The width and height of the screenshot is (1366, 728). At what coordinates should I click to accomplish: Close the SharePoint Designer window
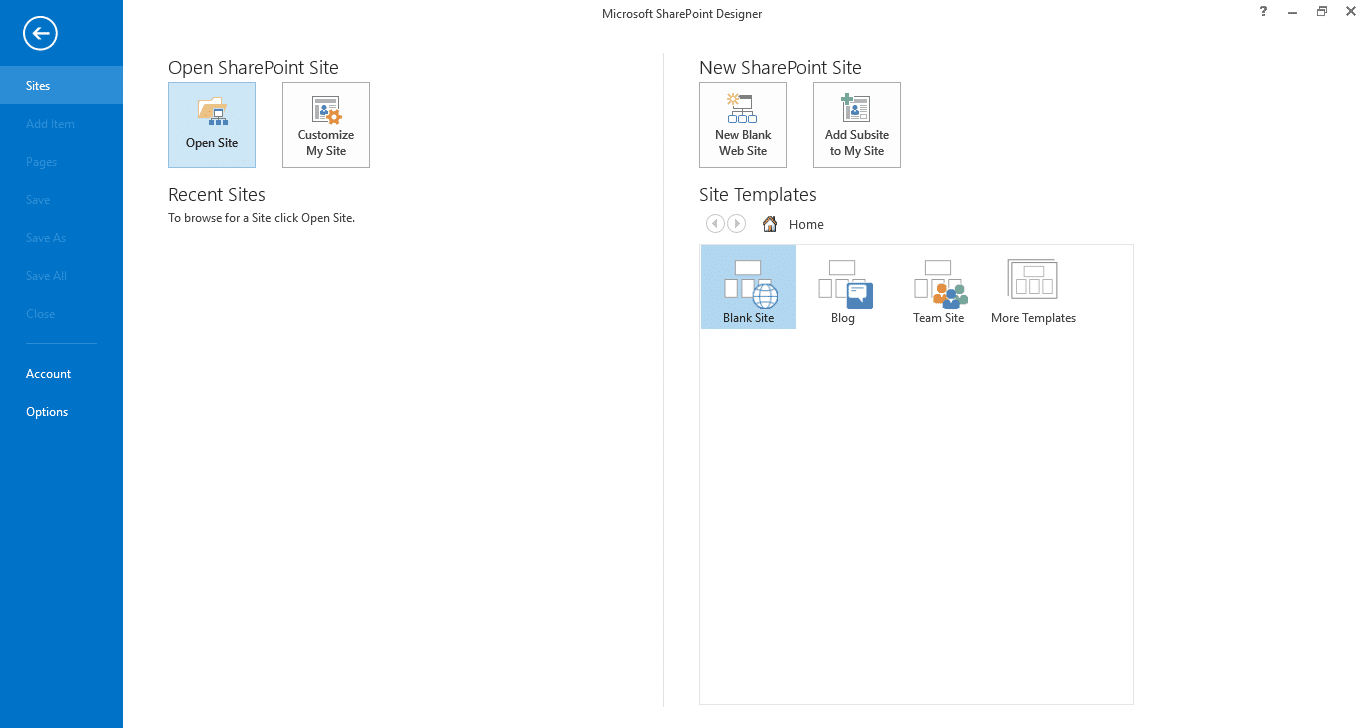coord(1350,12)
